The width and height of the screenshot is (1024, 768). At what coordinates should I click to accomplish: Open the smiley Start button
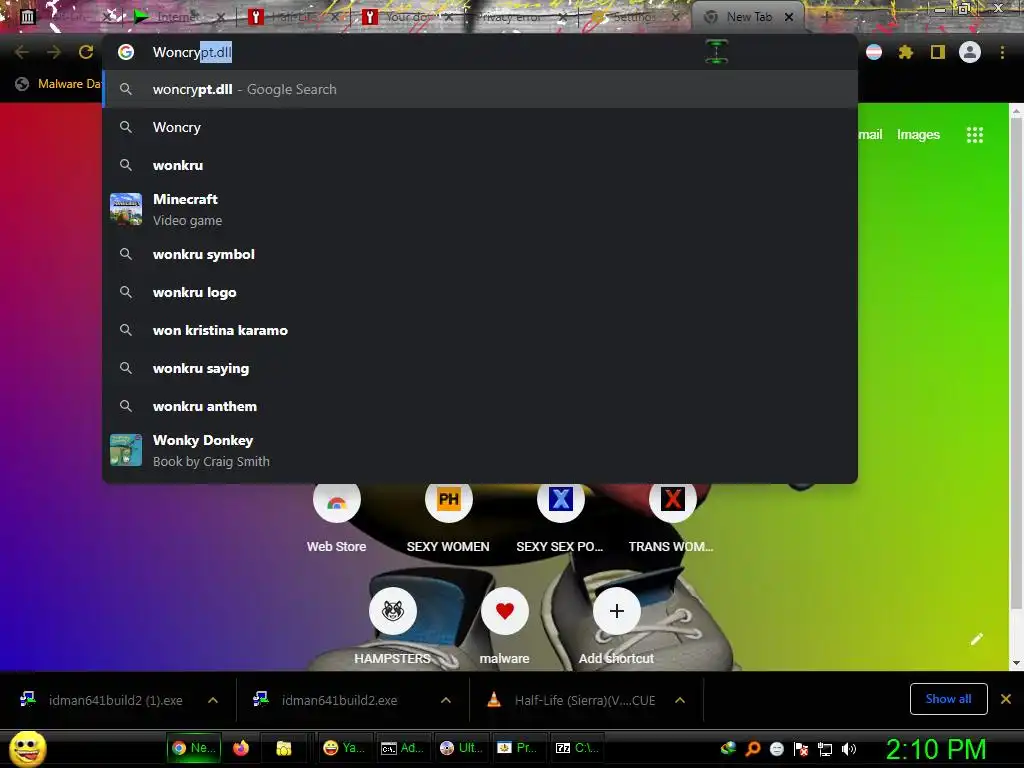27,748
